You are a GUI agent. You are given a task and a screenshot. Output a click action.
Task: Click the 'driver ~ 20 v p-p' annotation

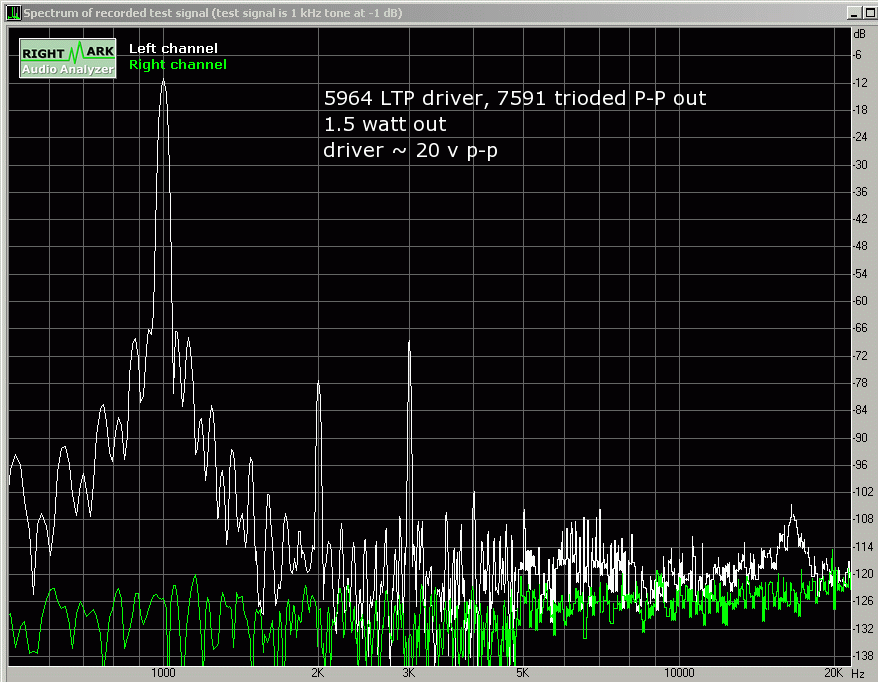[x=410, y=150]
